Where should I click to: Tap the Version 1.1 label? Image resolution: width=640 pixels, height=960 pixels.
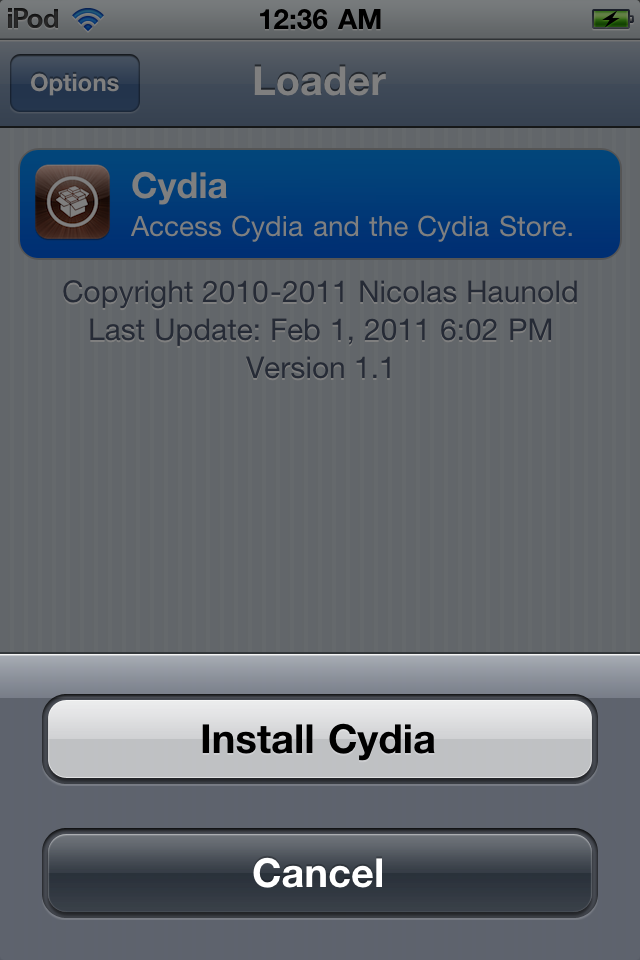(x=320, y=368)
